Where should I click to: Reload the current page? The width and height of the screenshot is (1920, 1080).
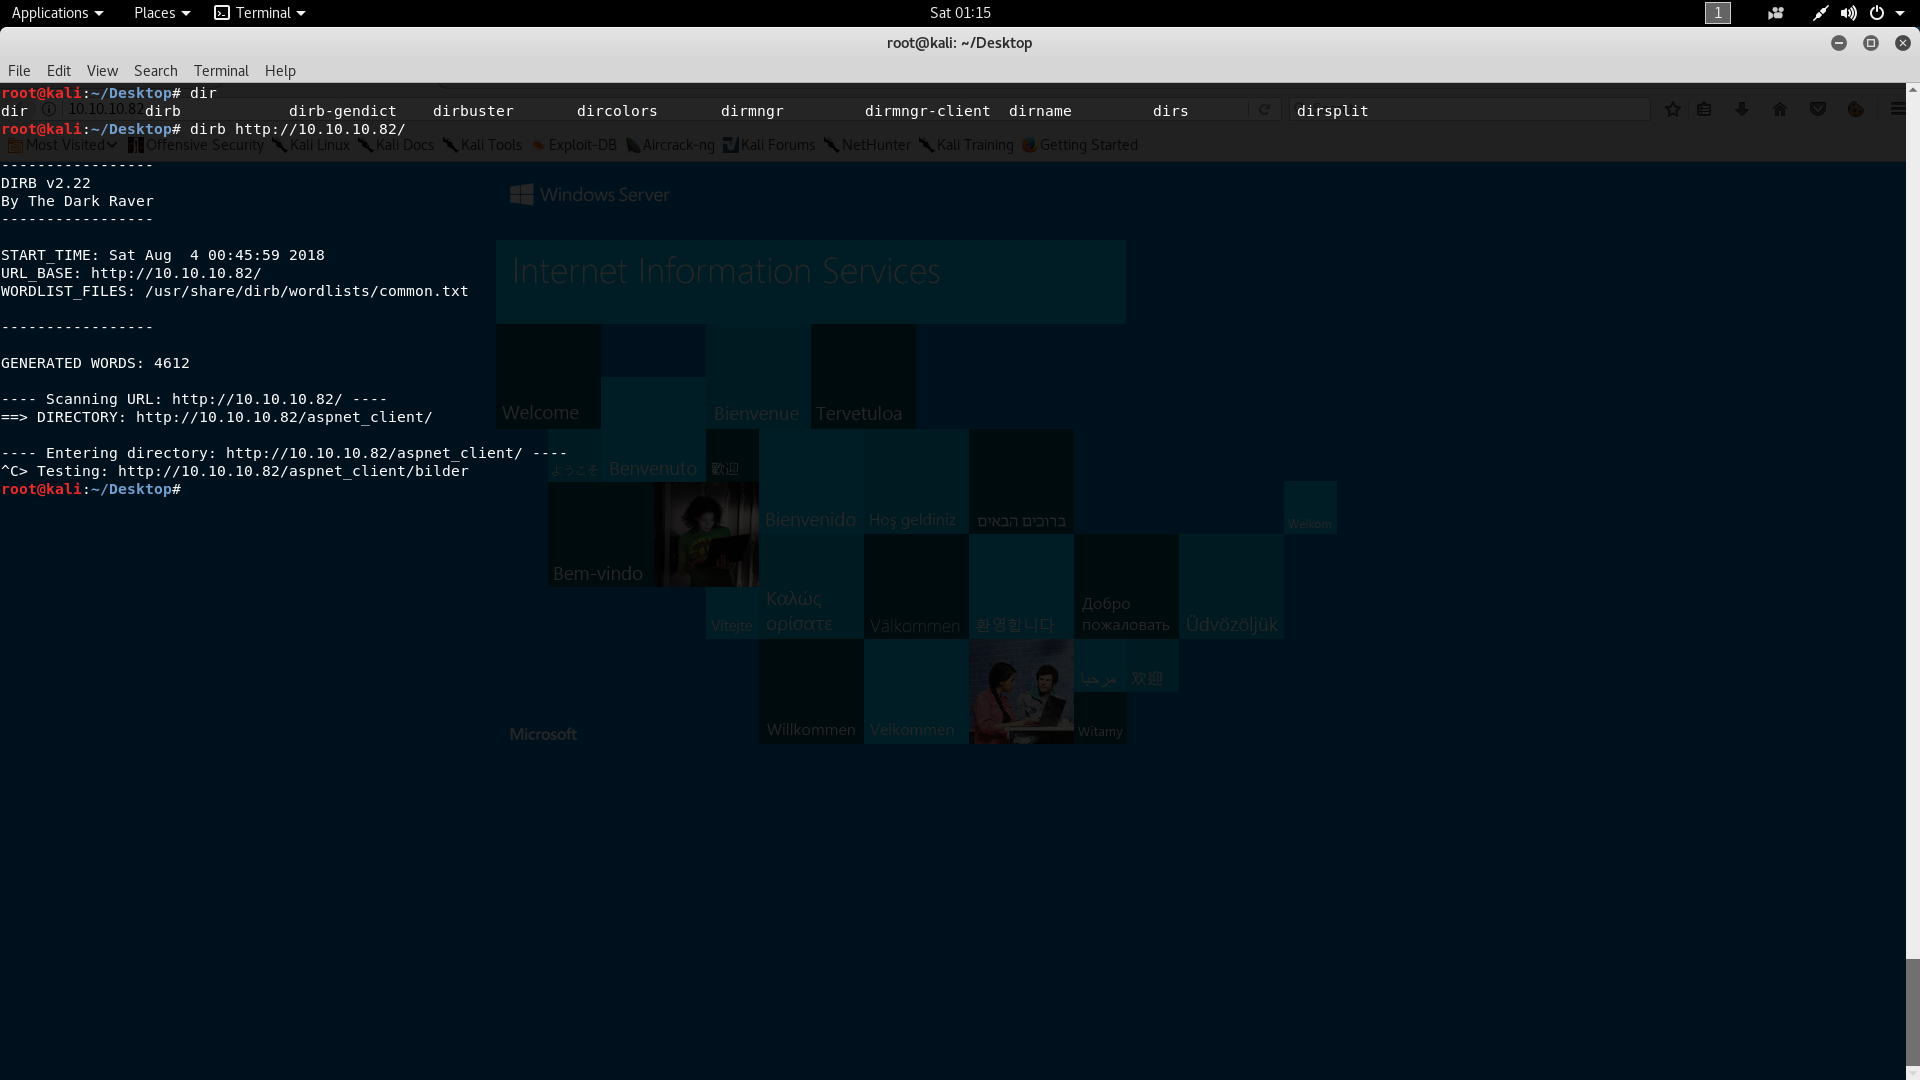(1264, 110)
